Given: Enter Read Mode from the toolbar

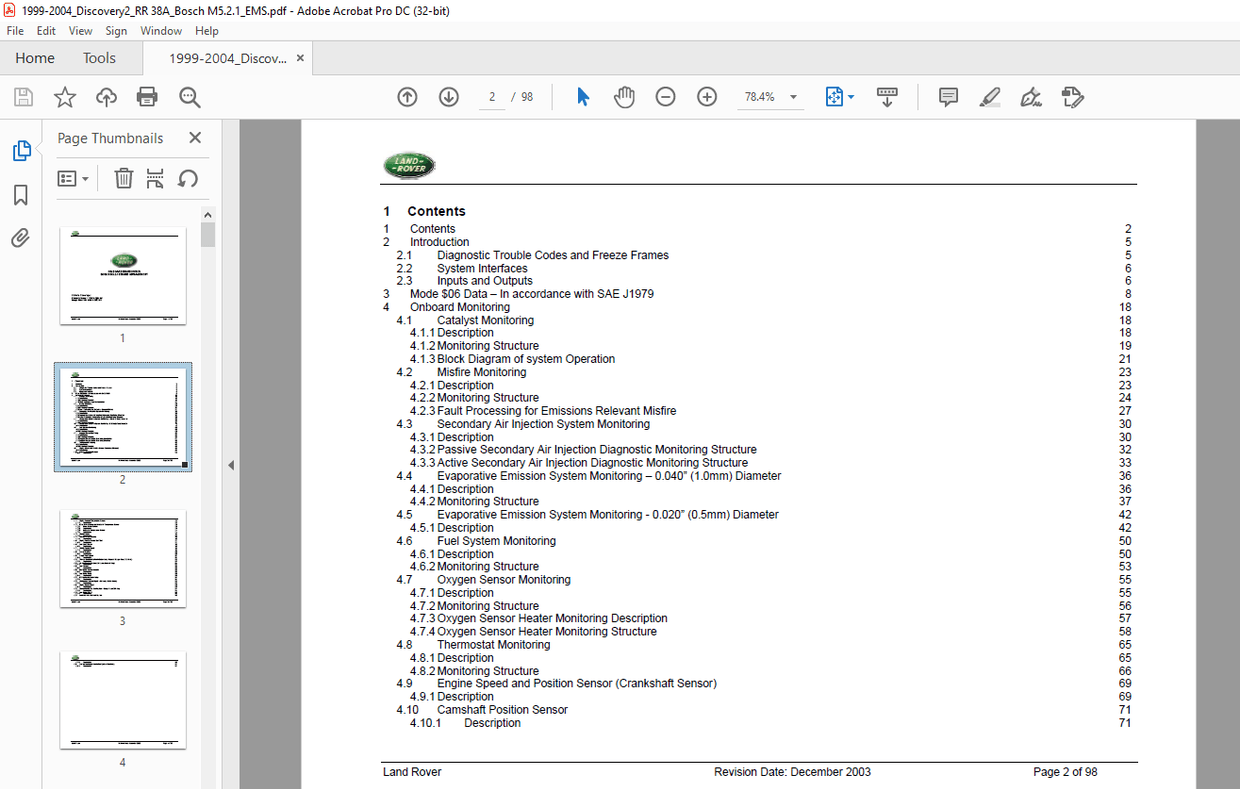Looking at the screenshot, I should point(887,97).
